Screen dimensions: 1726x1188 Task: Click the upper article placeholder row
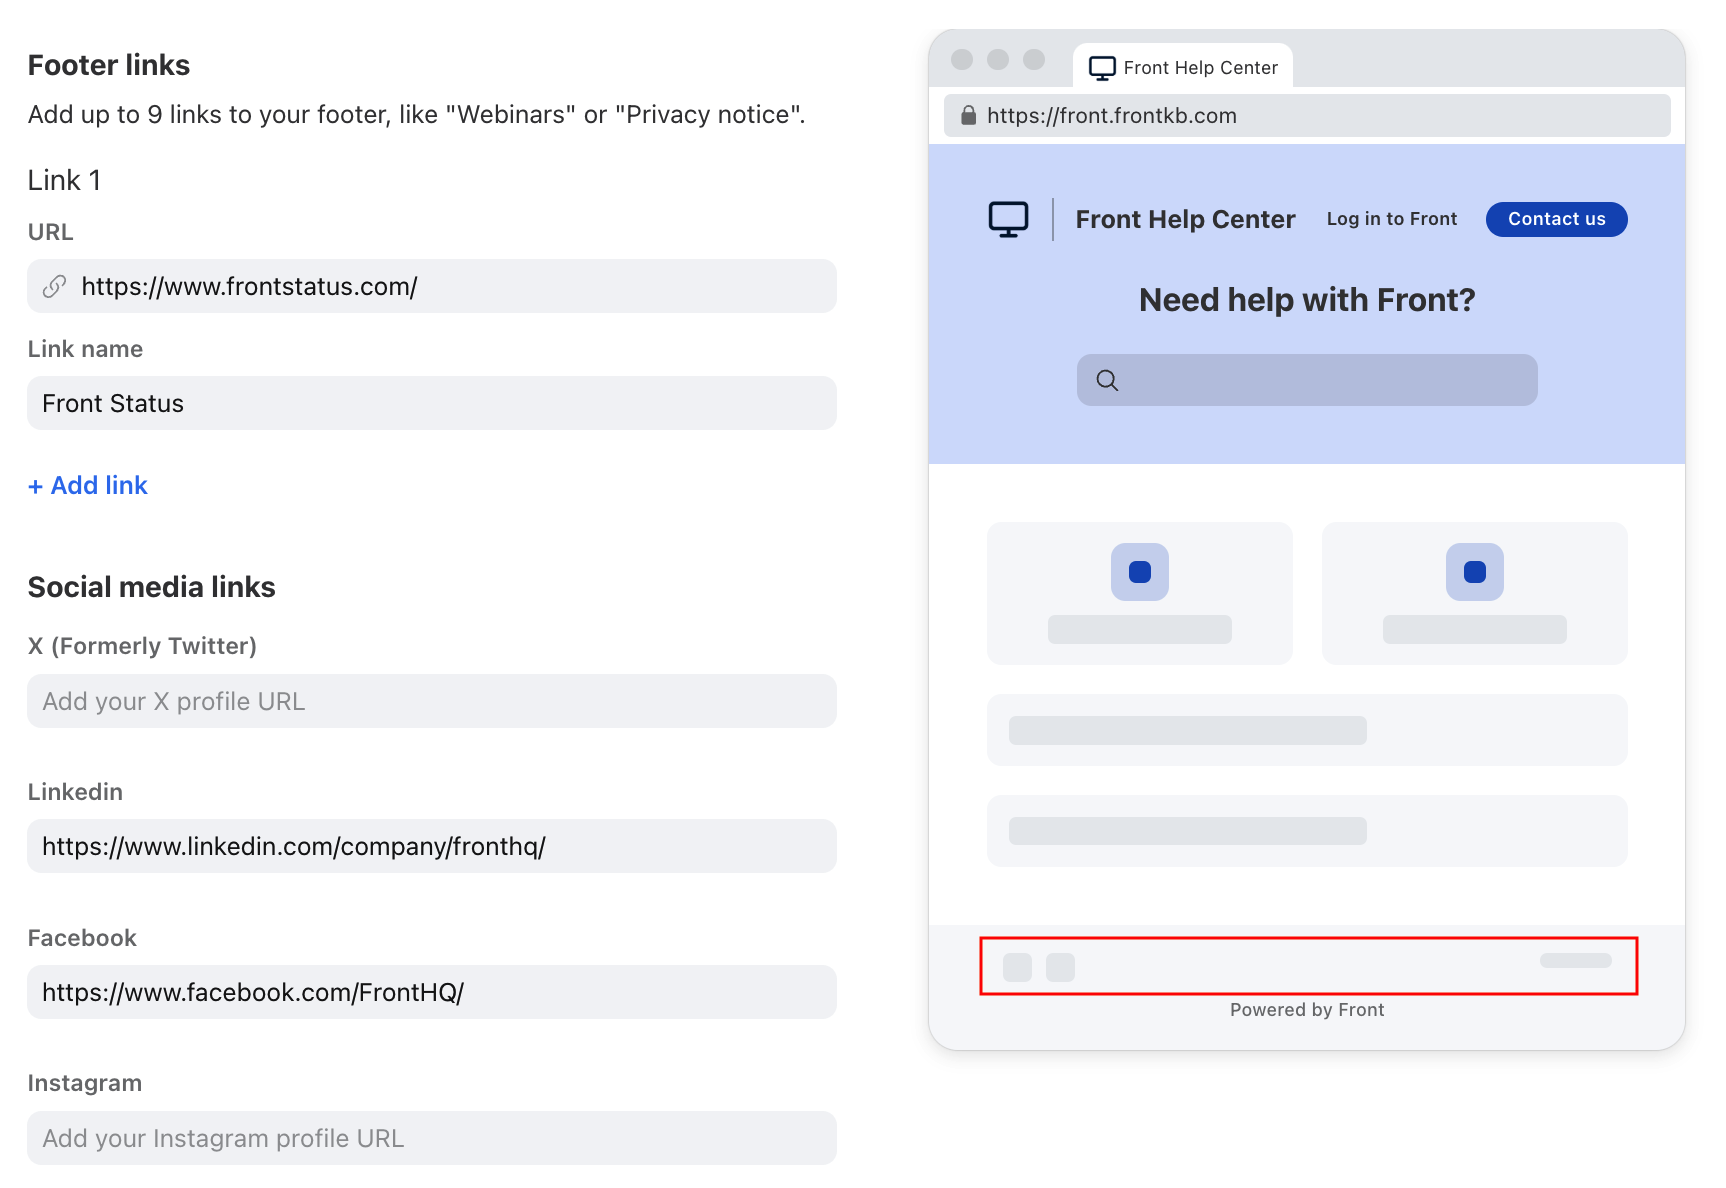[1307, 730]
